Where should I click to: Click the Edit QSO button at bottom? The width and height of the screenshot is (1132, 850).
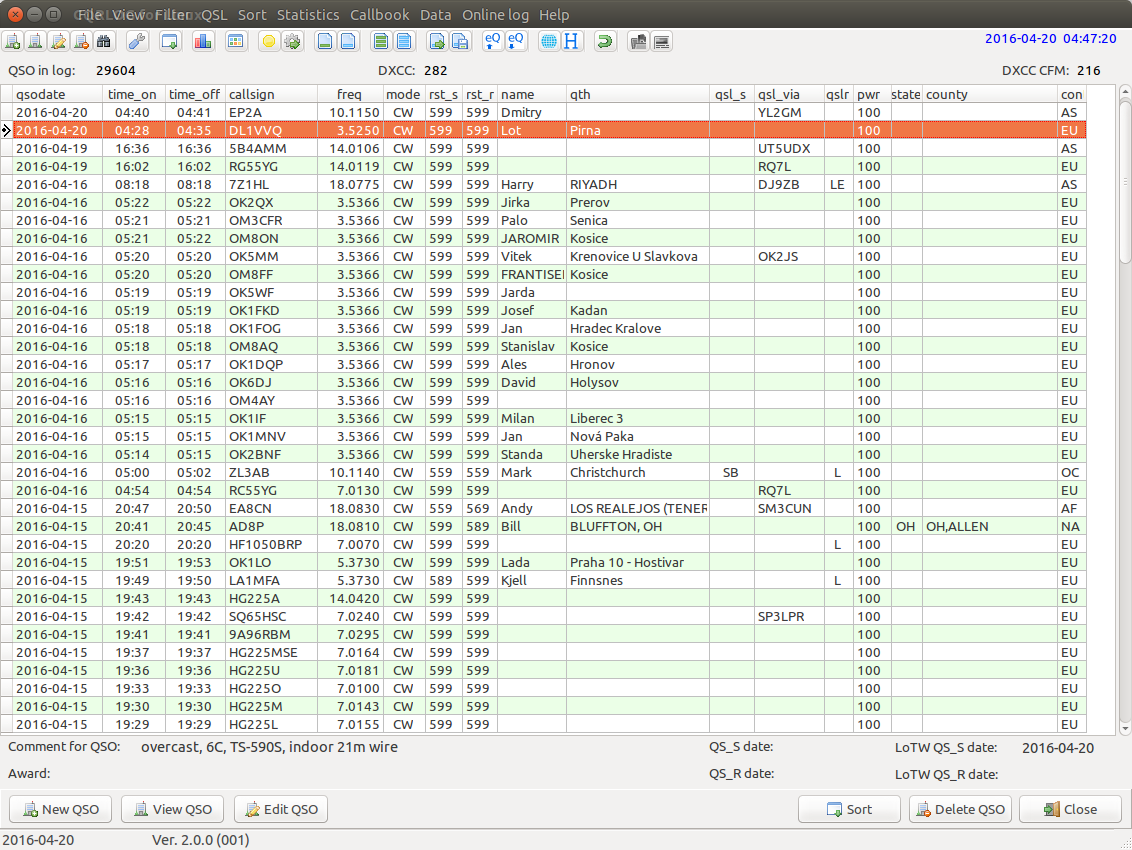tap(281, 809)
